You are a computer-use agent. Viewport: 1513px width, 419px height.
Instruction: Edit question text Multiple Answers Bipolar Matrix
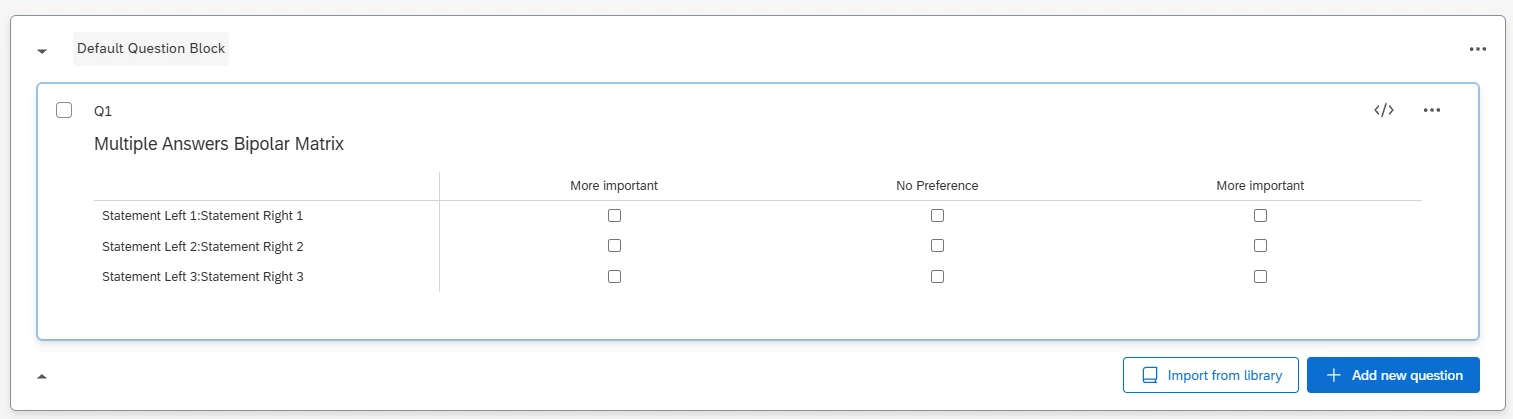(x=219, y=144)
